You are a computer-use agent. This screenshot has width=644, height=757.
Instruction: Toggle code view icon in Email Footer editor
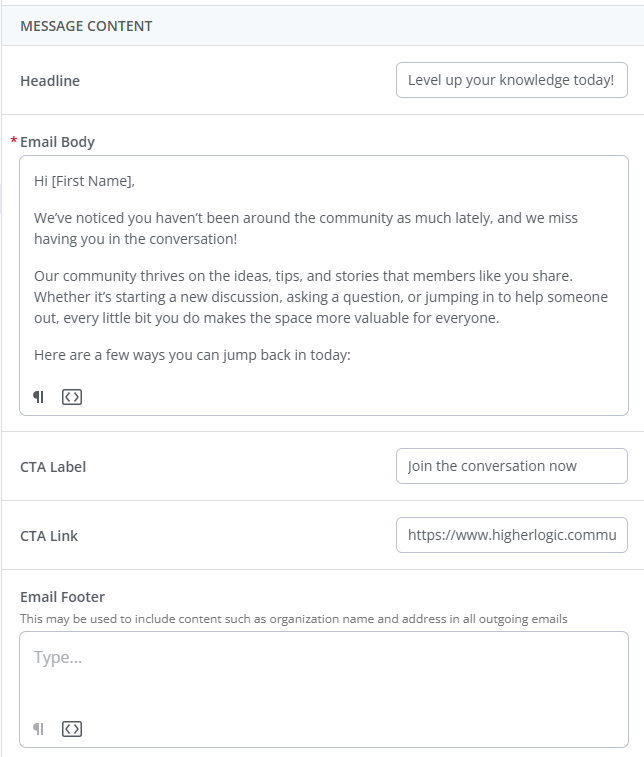coord(71,729)
